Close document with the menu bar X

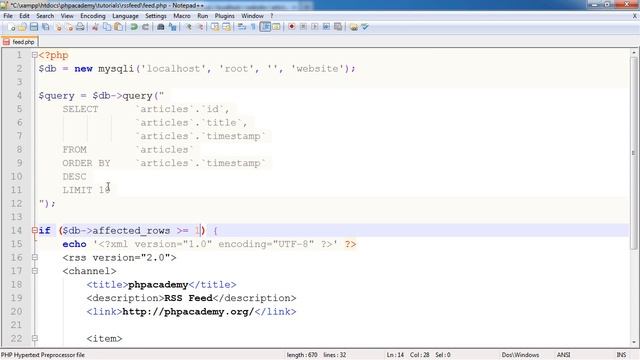635,16
